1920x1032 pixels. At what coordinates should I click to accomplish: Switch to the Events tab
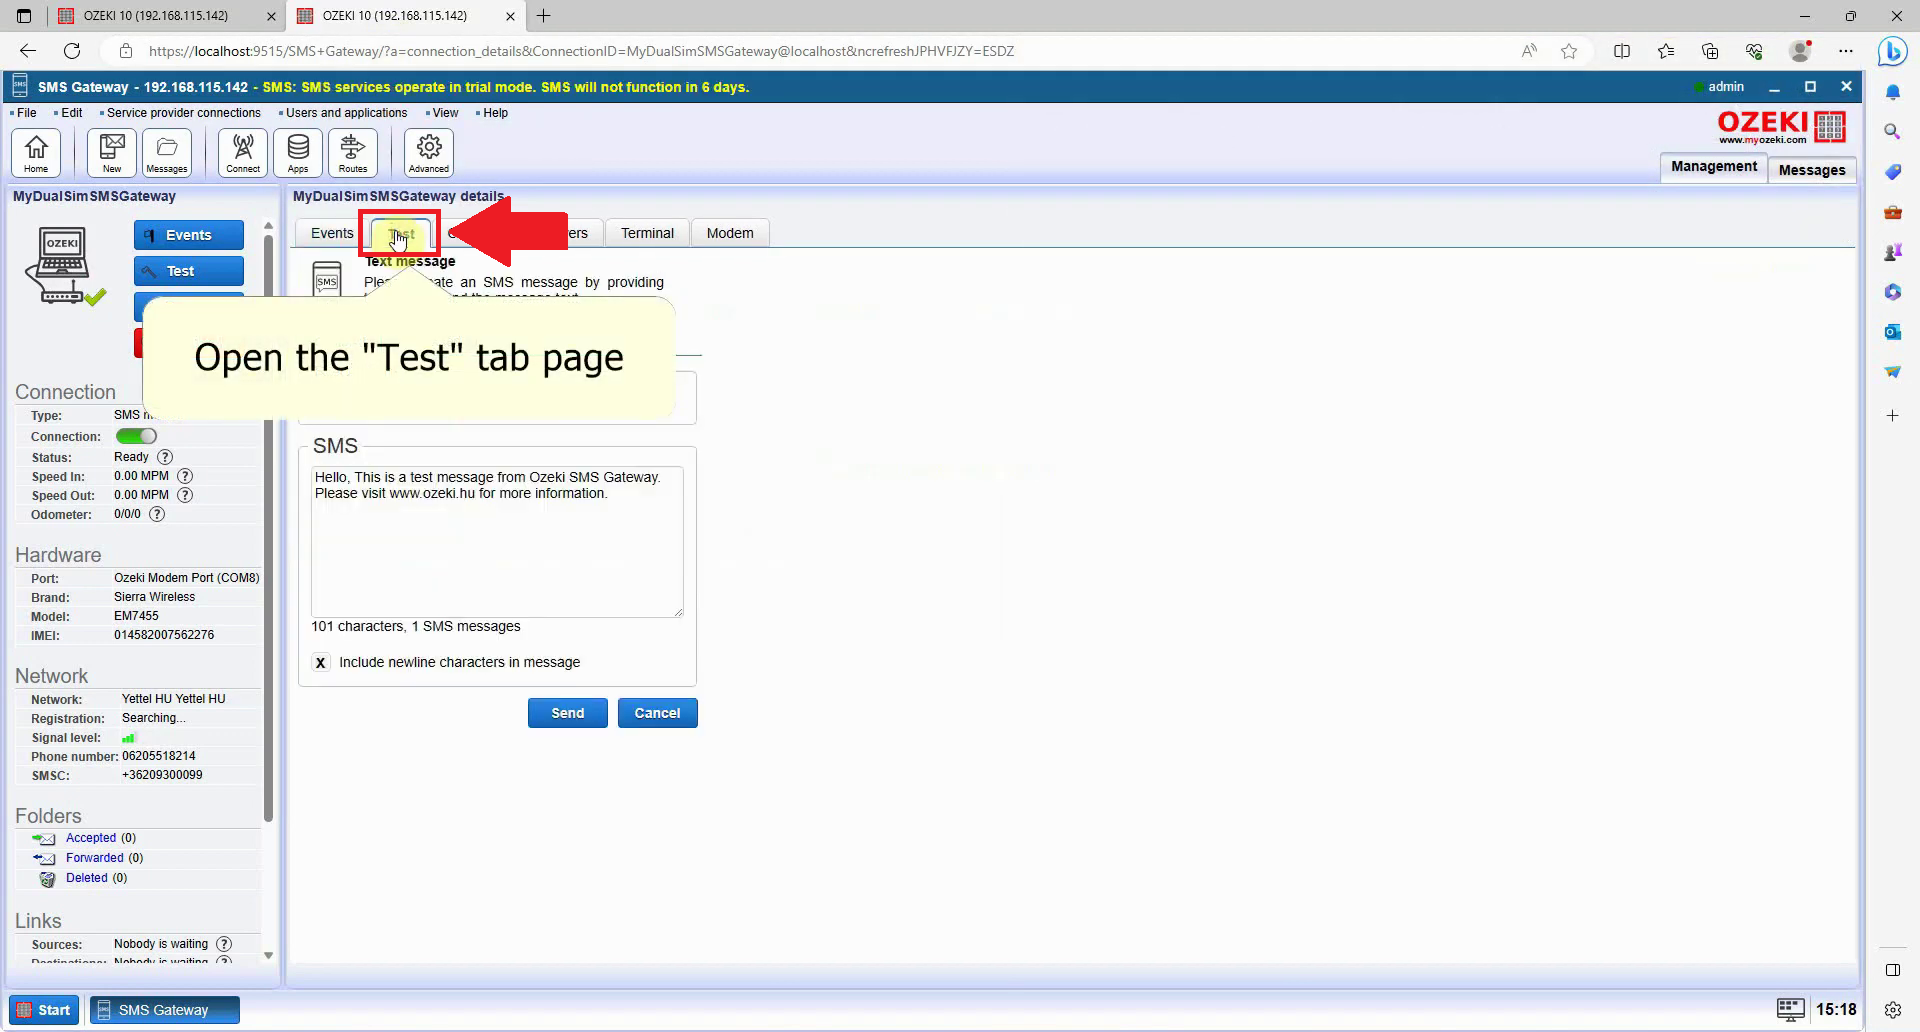332,233
